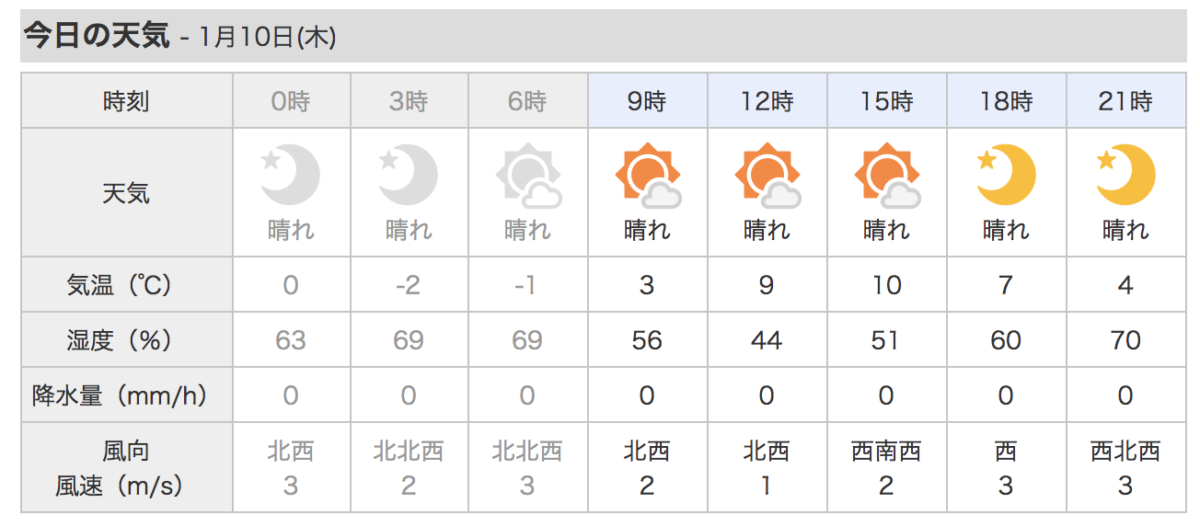The width and height of the screenshot is (1200, 526).
Task: Select the 風向 風速 row label
Action: coord(126,468)
